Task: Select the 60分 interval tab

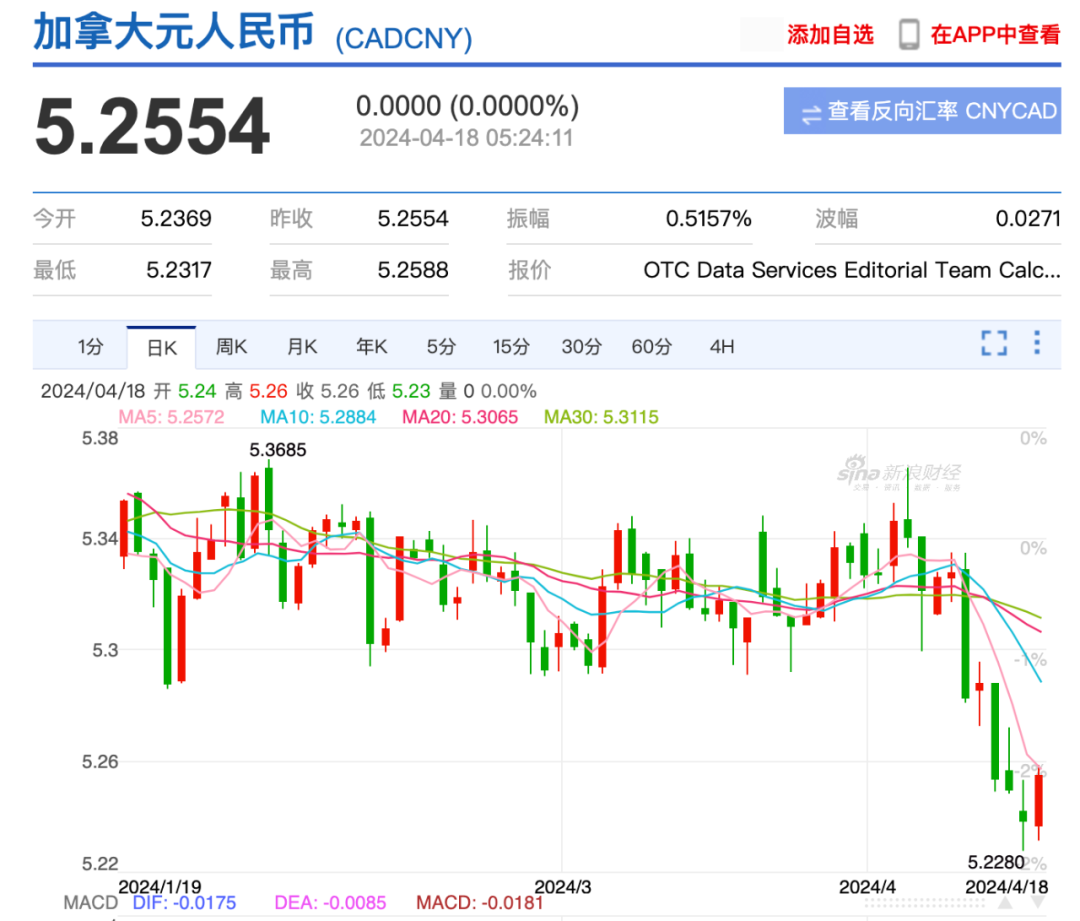Action: click(652, 346)
